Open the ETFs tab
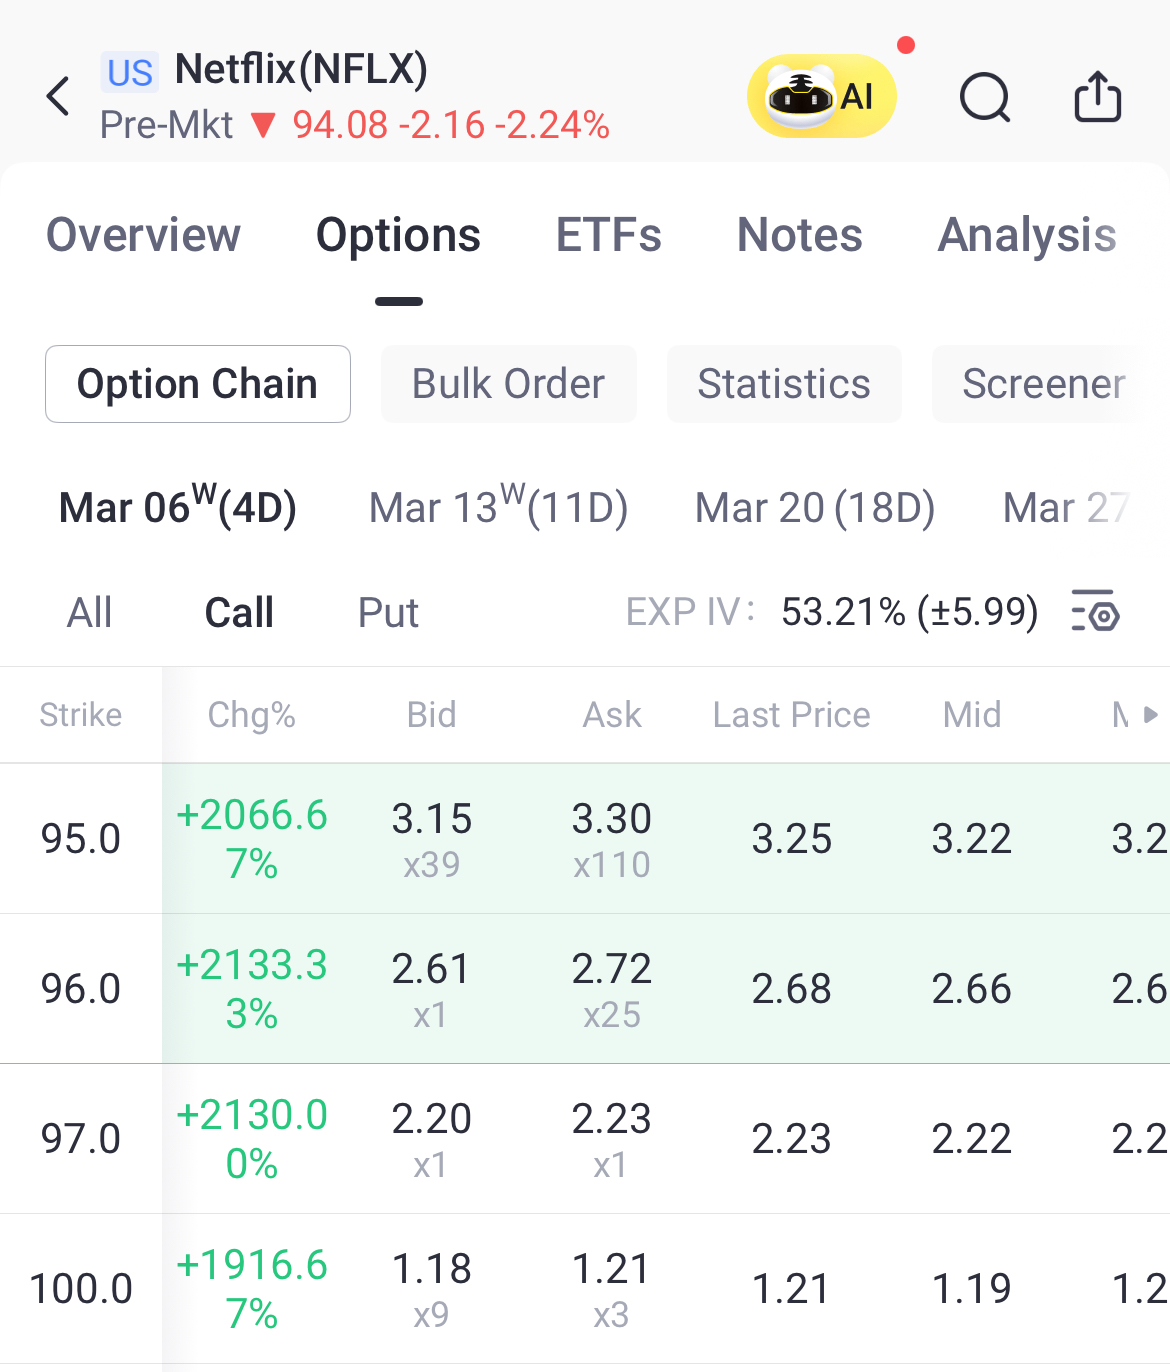This screenshot has width=1170, height=1372. 608,236
